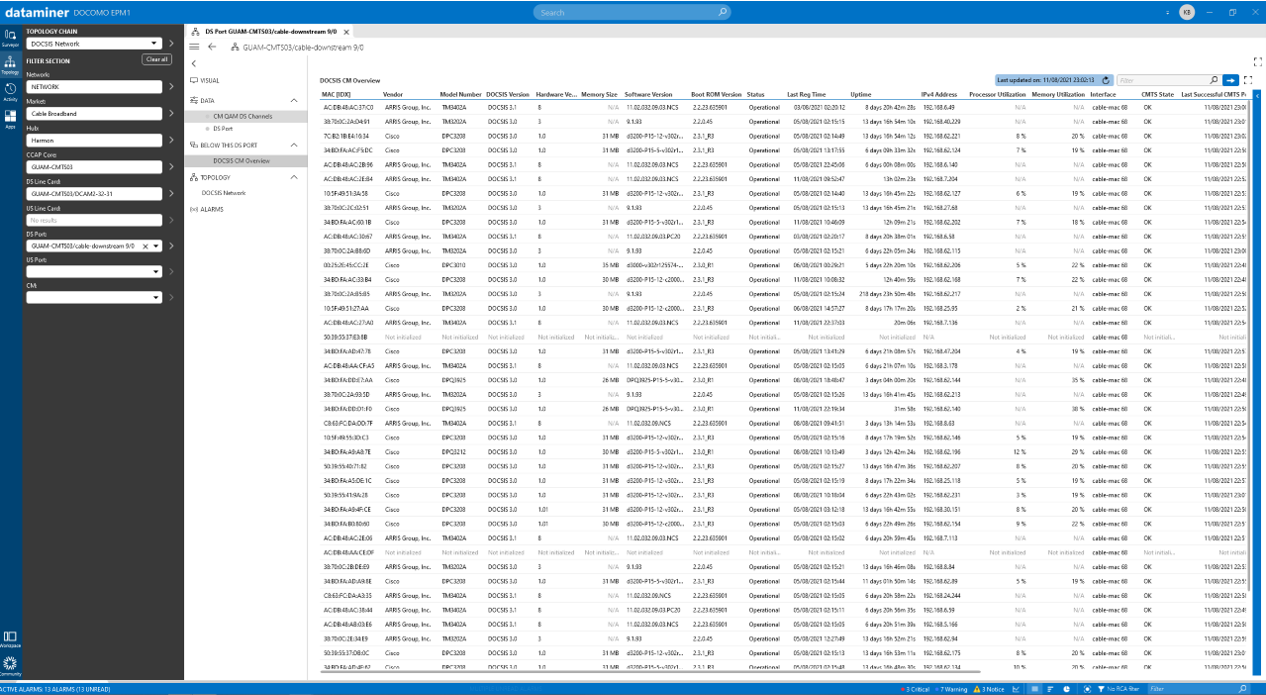The width and height of the screenshot is (1266, 695).
Task: Click the Network field value NETWORK
Action: point(94,87)
